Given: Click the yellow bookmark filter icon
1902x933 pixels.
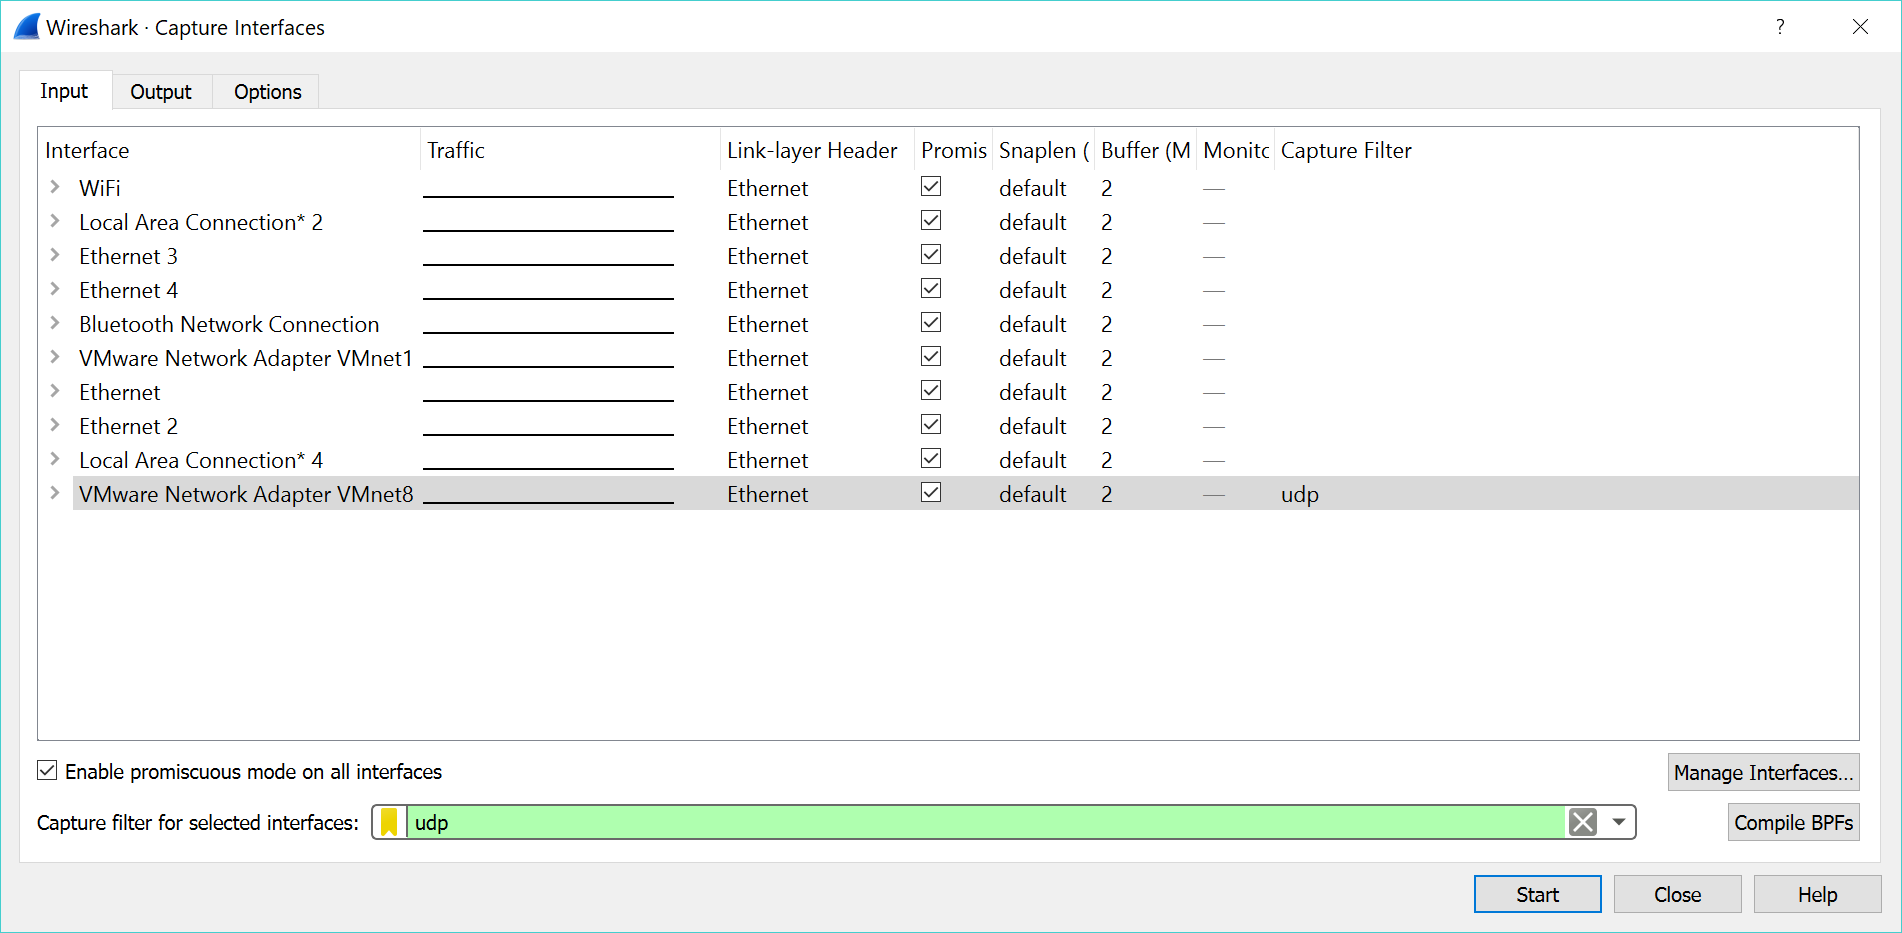Looking at the screenshot, I should (x=389, y=822).
